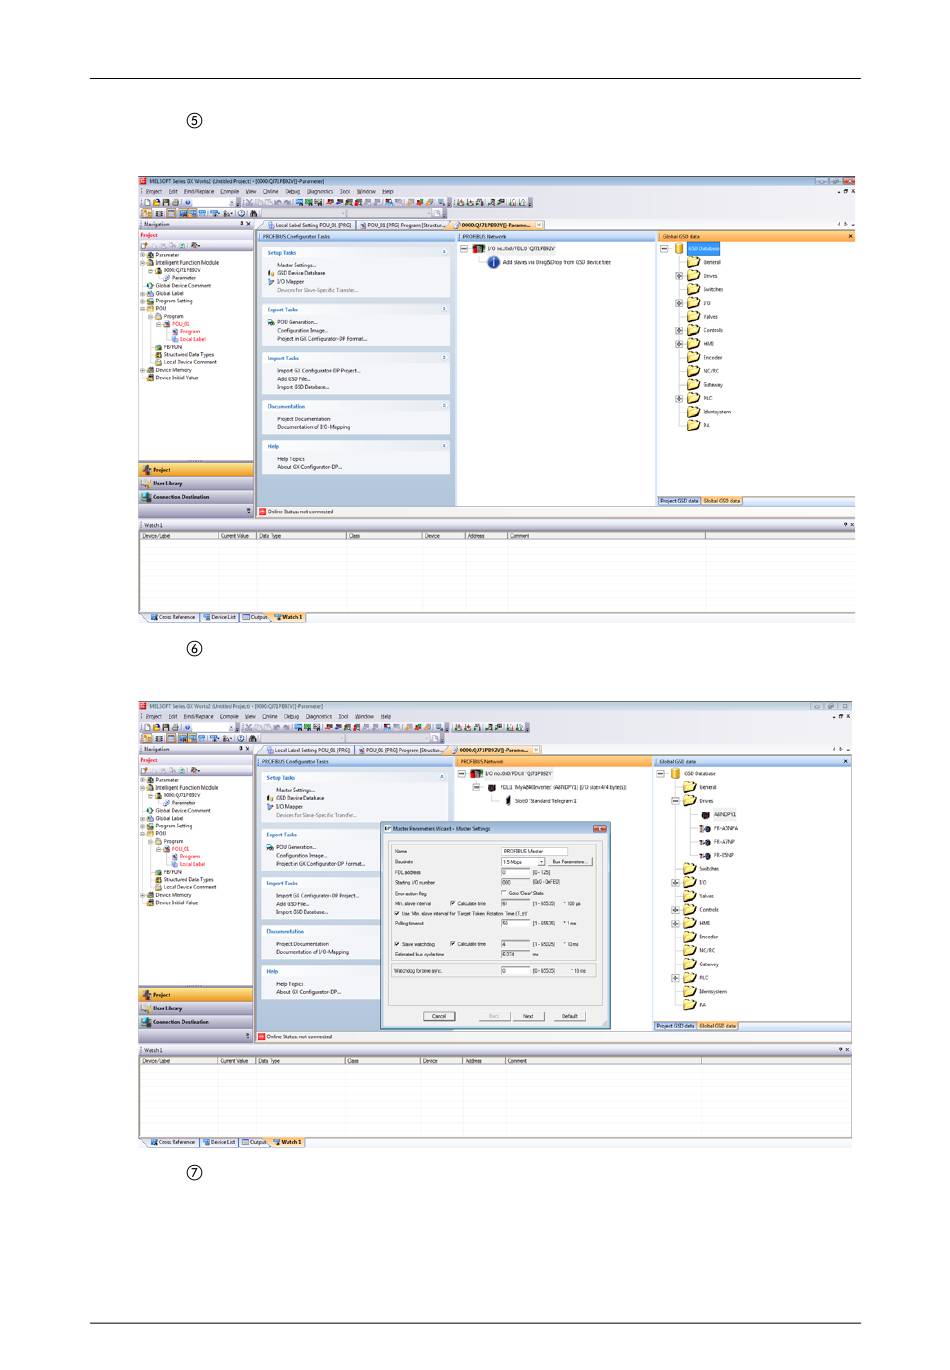Switch to Project GSD data tab in upper window

pyautogui.click(x=679, y=501)
